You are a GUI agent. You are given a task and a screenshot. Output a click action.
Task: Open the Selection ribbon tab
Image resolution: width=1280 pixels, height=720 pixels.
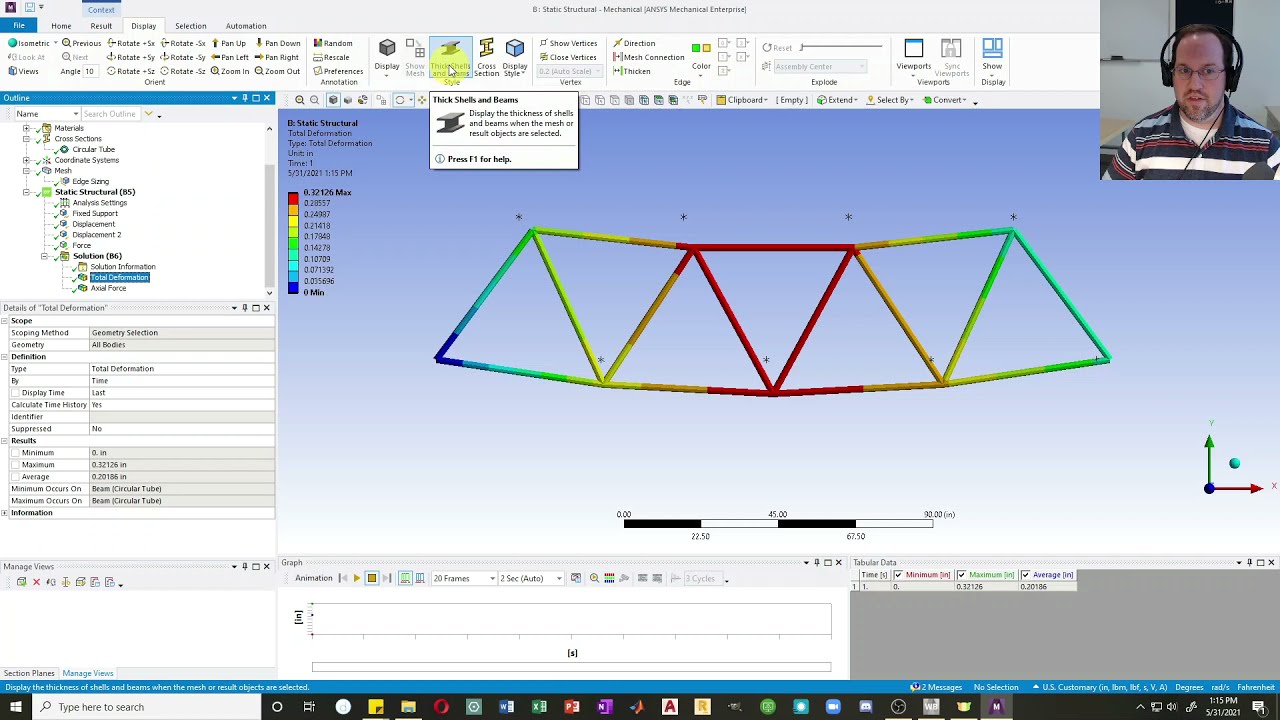[190, 26]
